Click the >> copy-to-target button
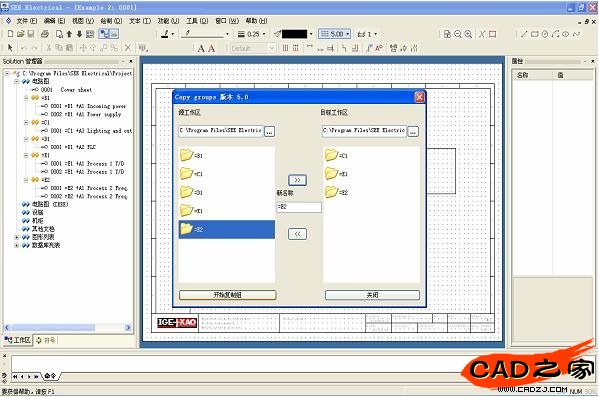Viewport: 599px width, 397px height. tap(297, 180)
